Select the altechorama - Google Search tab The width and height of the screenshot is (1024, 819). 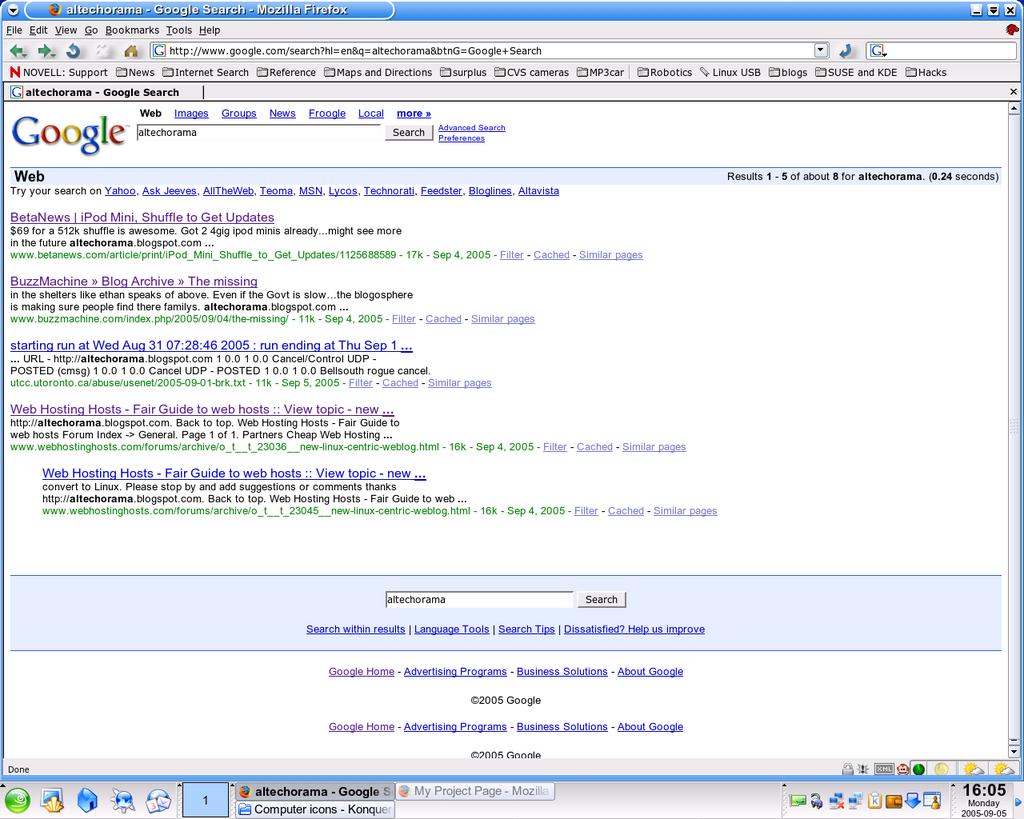[106, 93]
